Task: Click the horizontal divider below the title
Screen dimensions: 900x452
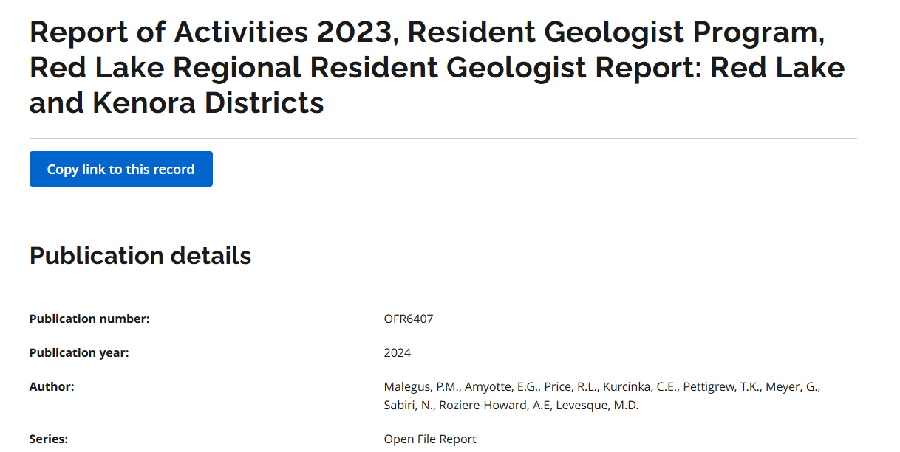Action: click(x=443, y=138)
